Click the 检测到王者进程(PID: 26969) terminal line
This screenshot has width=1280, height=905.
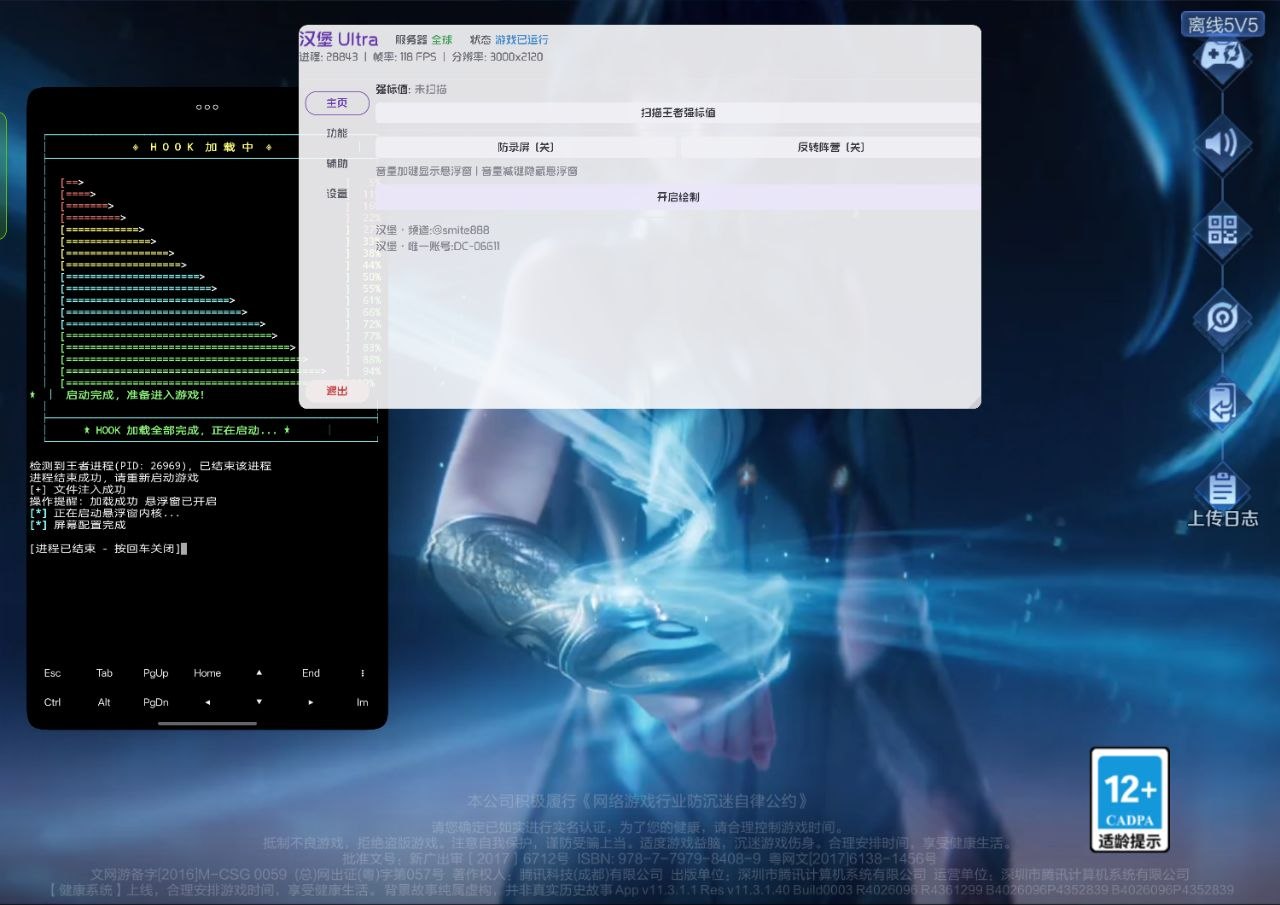coord(151,465)
